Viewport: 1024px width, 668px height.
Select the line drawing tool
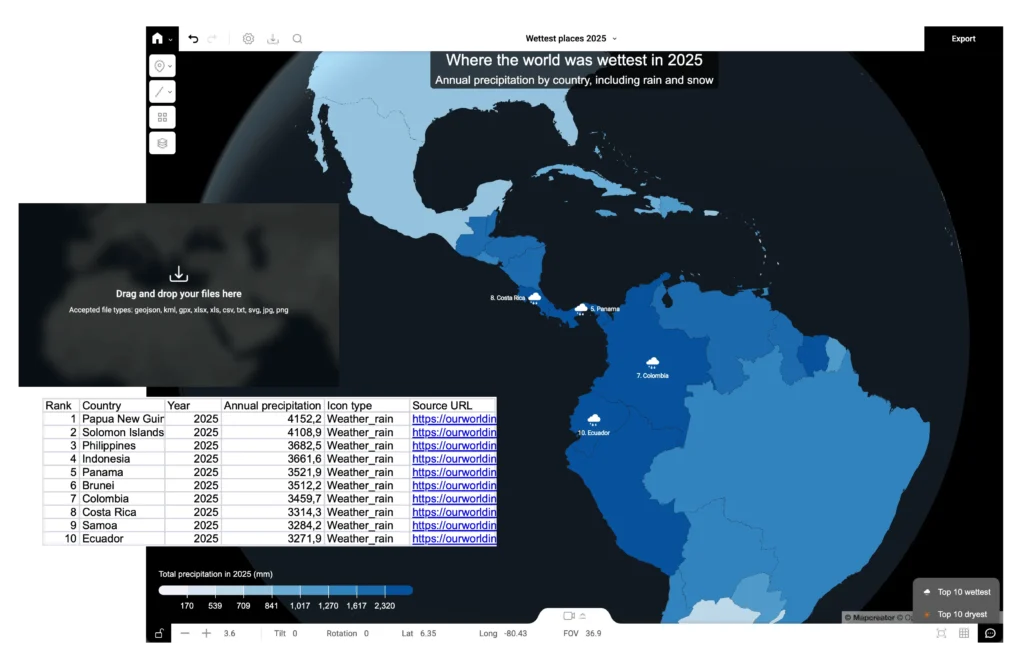click(x=159, y=91)
